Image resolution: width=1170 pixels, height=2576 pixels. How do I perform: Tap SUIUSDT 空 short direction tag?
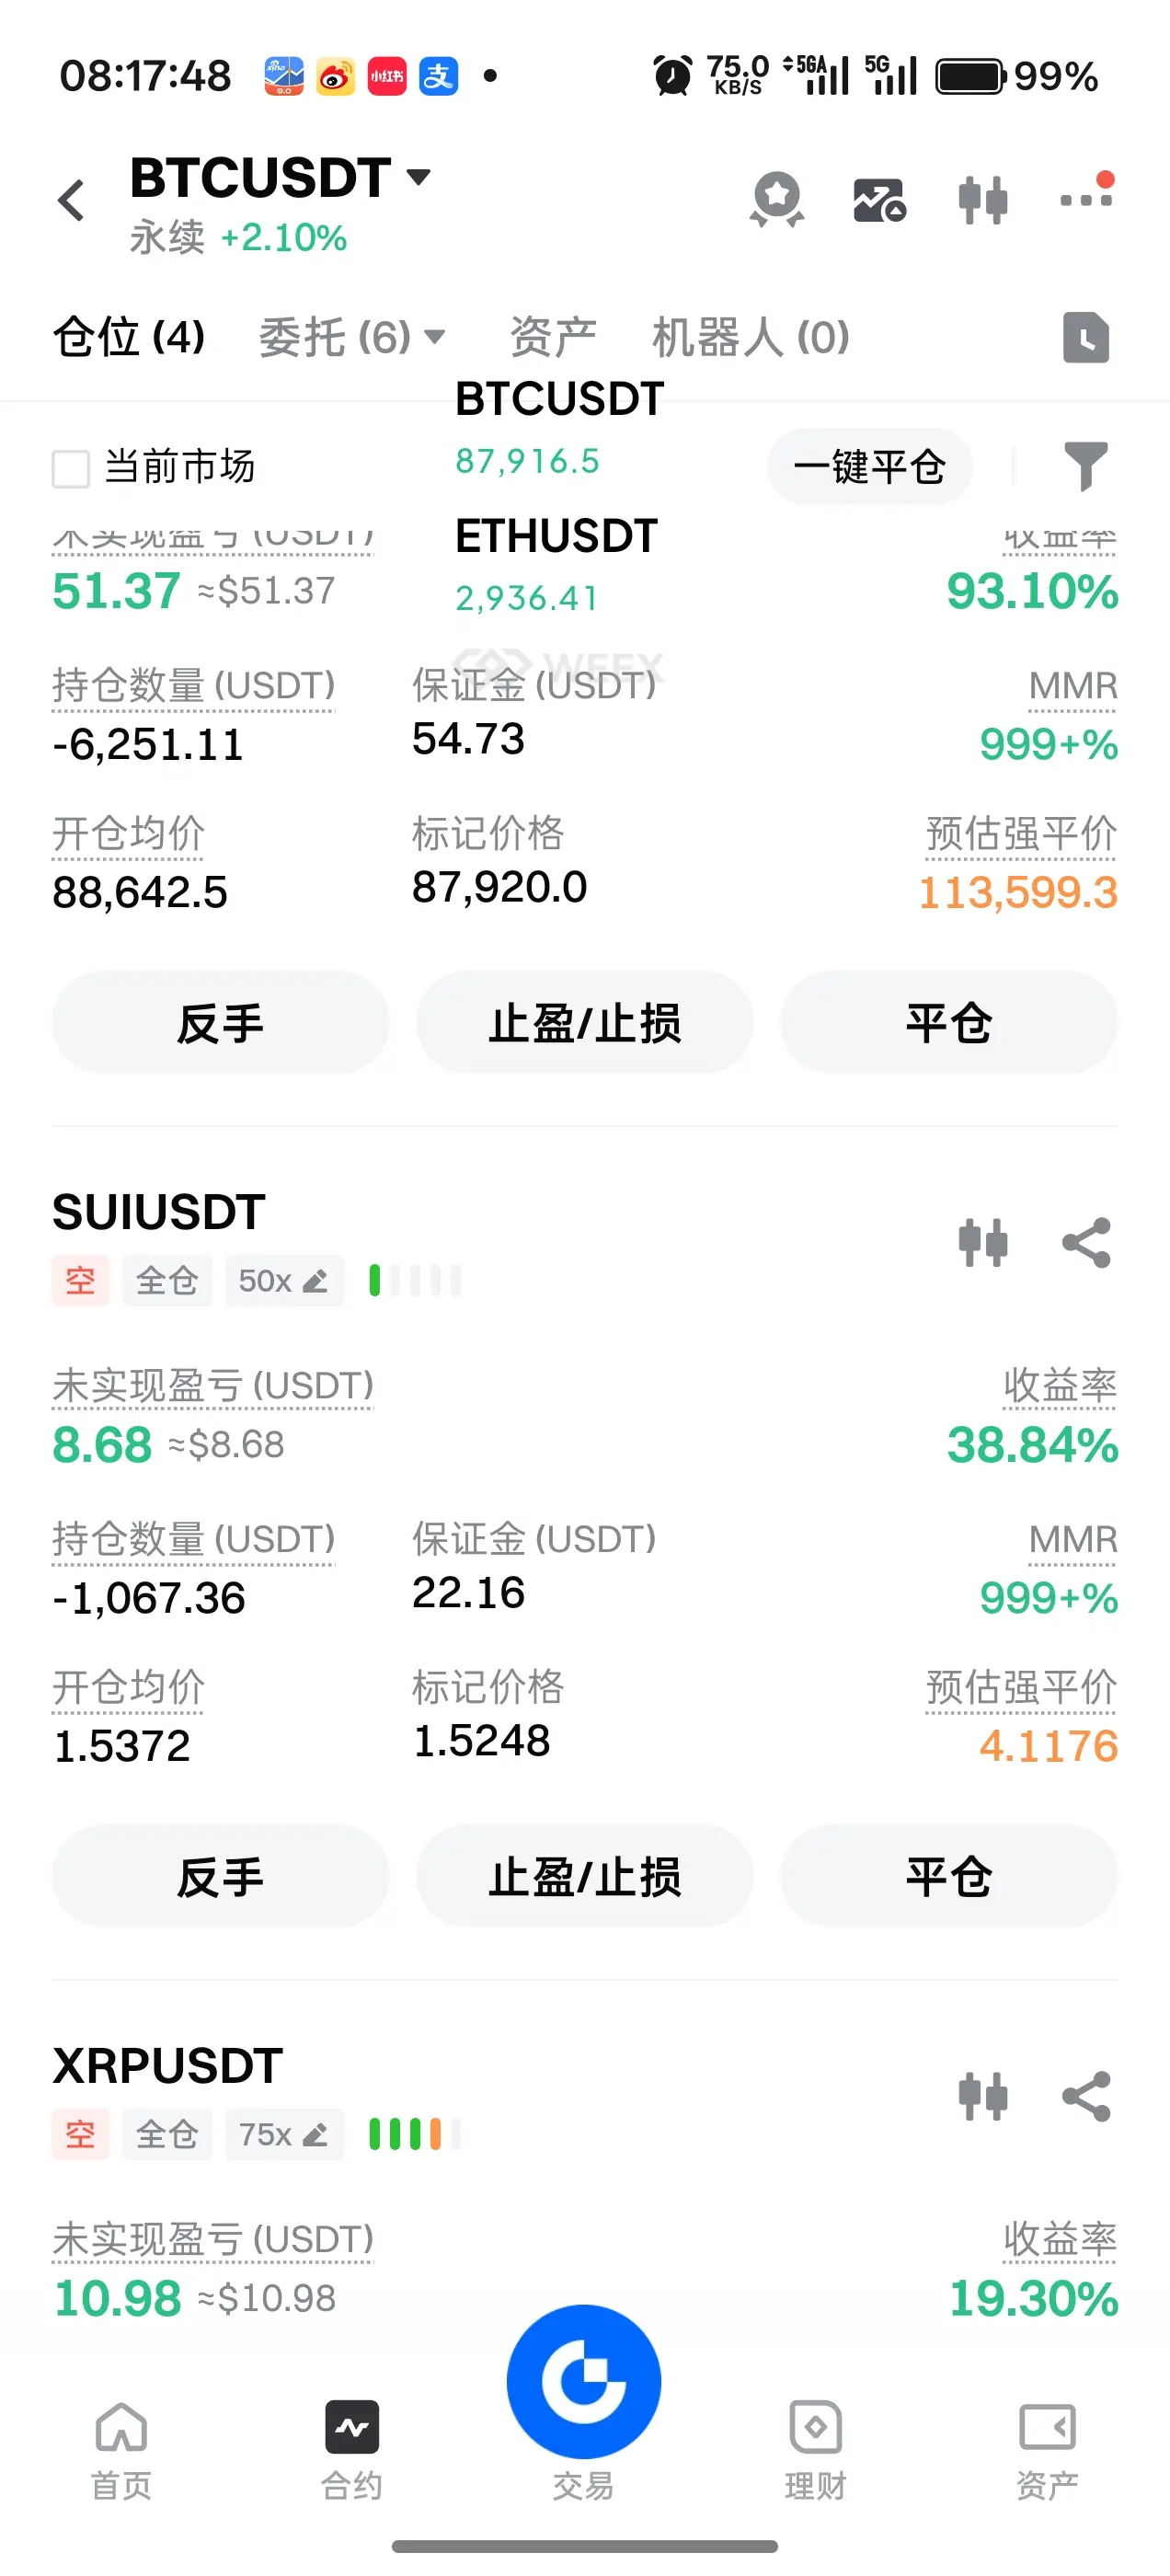[80, 1281]
